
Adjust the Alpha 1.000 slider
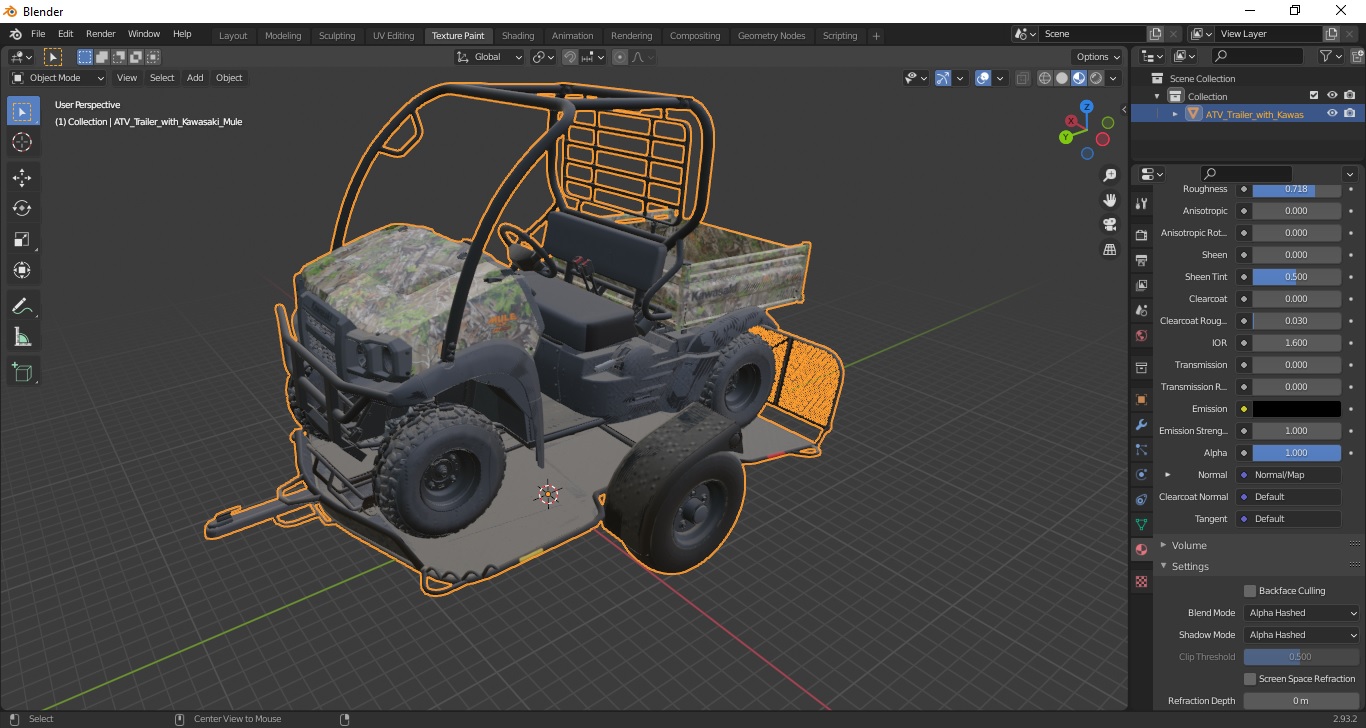click(x=1297, y=453)
